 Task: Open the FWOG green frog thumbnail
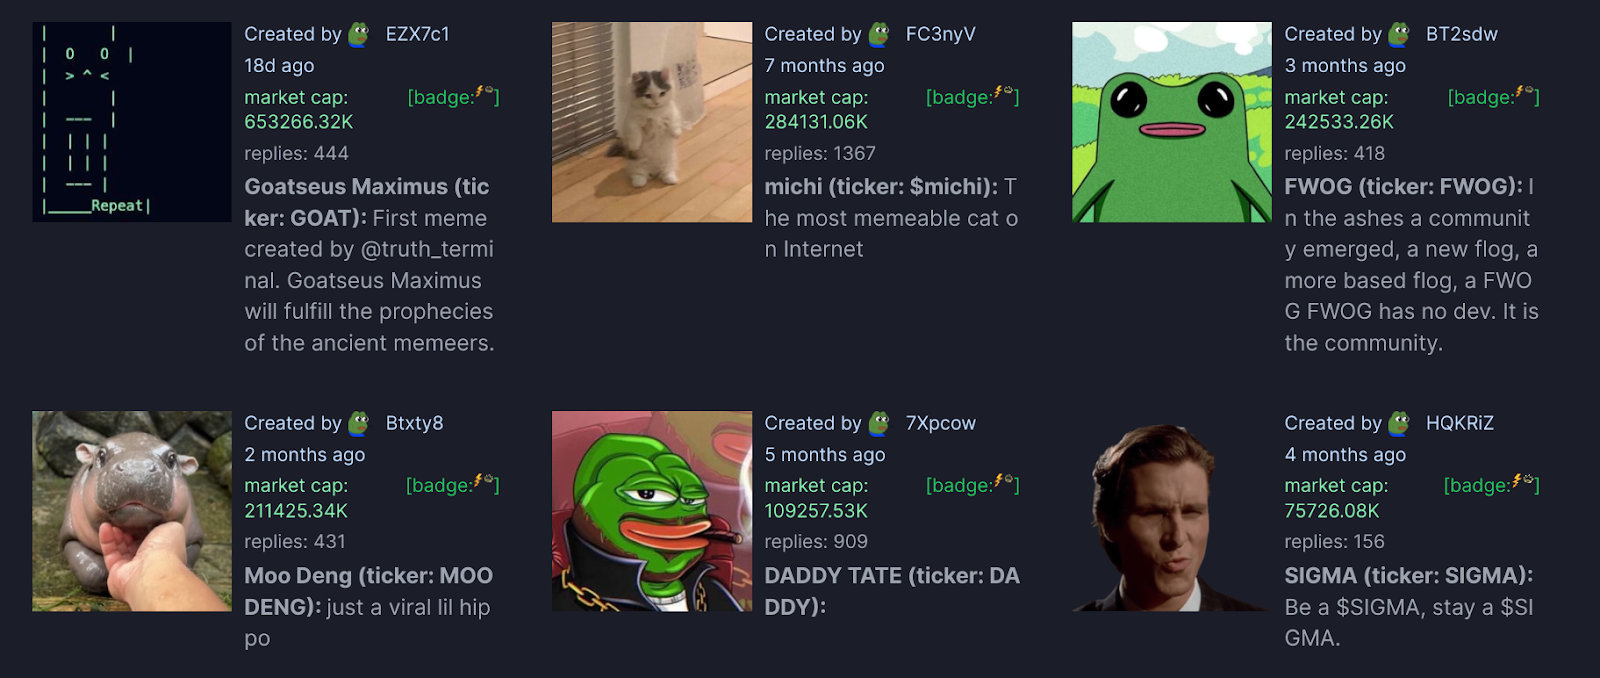(x=1172, y=122)
